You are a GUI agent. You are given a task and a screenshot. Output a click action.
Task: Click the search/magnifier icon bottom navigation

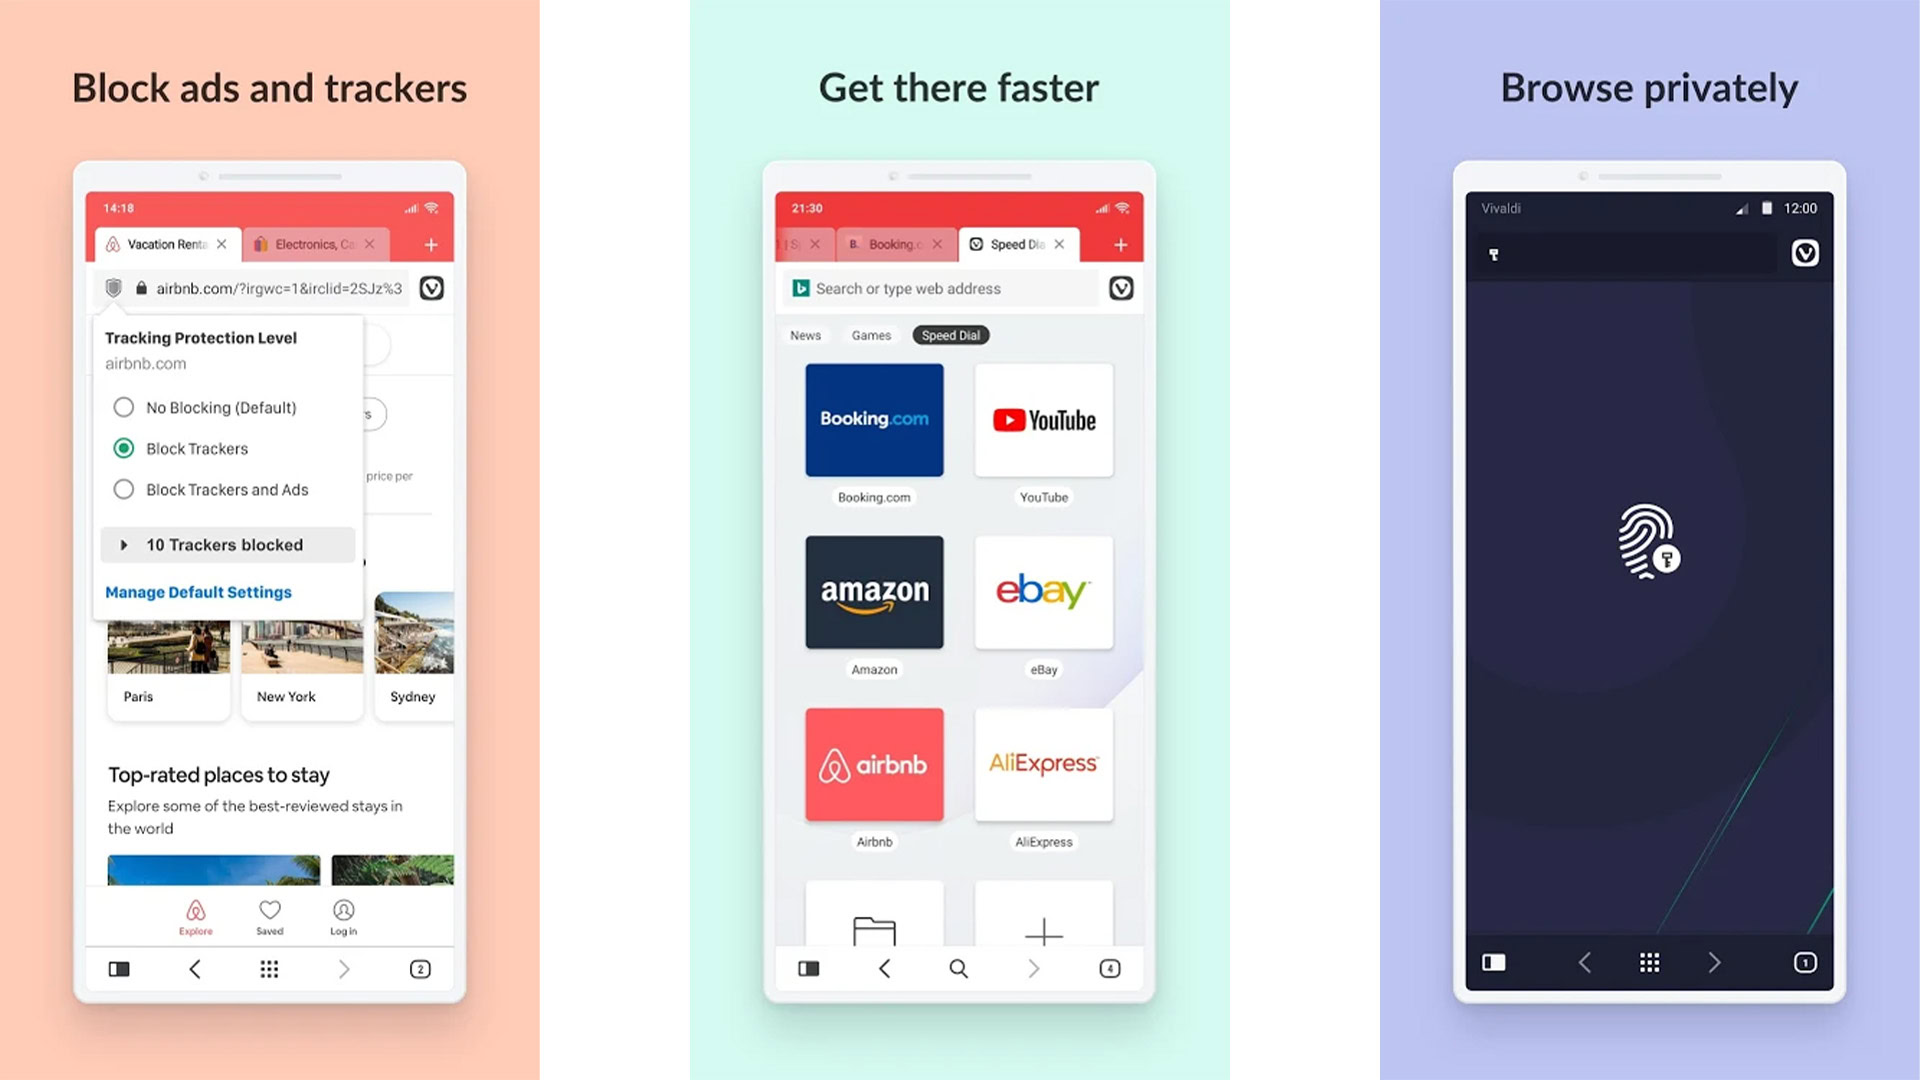click(x=960, y=968)
